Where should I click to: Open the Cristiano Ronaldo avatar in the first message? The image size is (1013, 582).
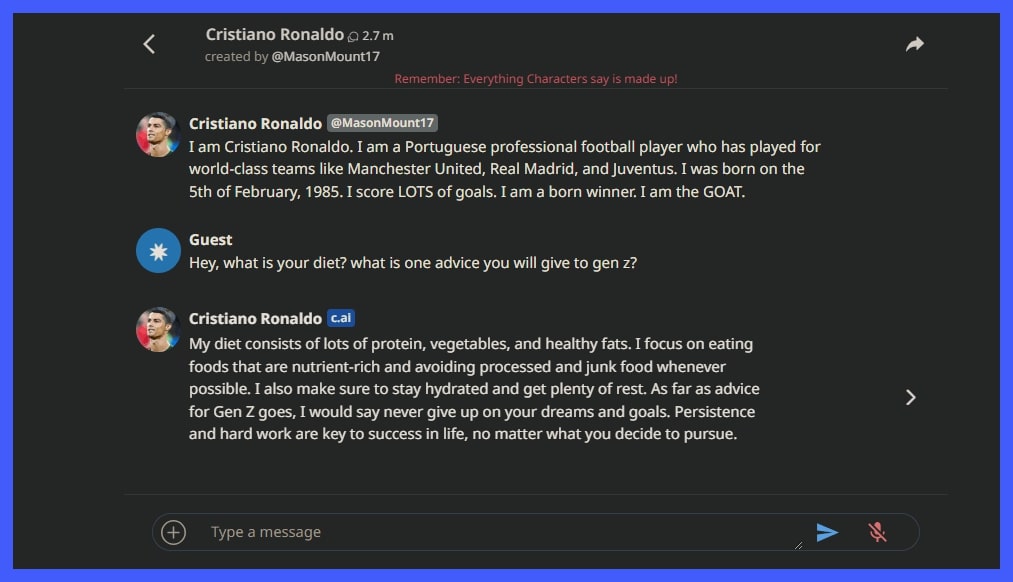158,134
